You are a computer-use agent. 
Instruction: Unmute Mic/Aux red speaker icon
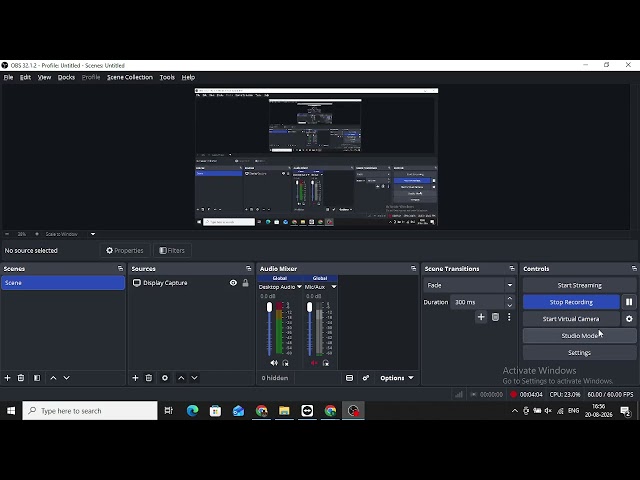(x=314, y=363)
